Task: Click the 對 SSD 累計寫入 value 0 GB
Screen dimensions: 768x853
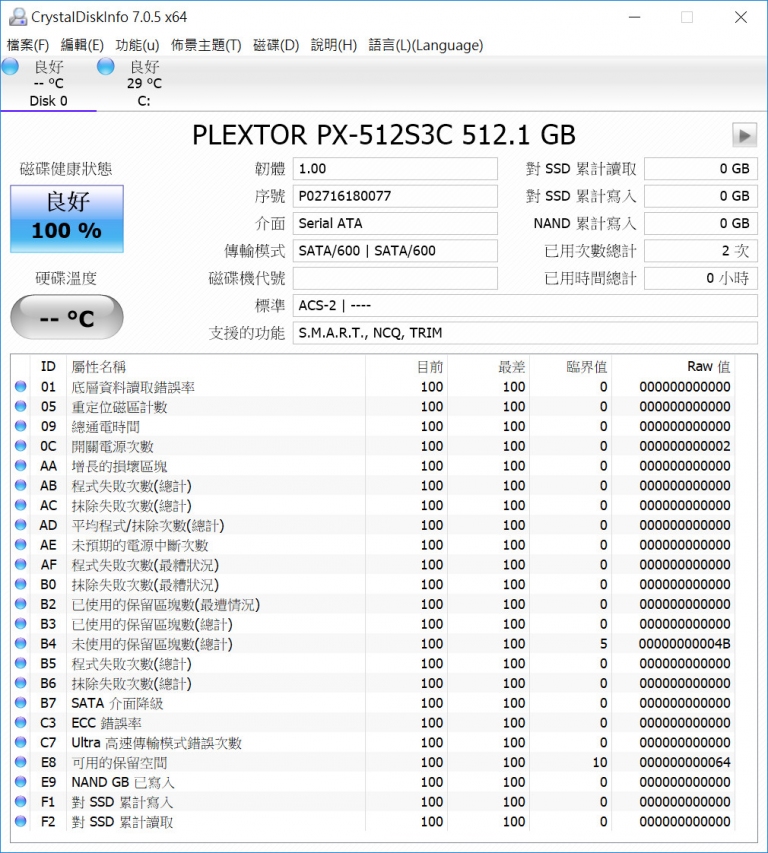Action: pos(701,196)
